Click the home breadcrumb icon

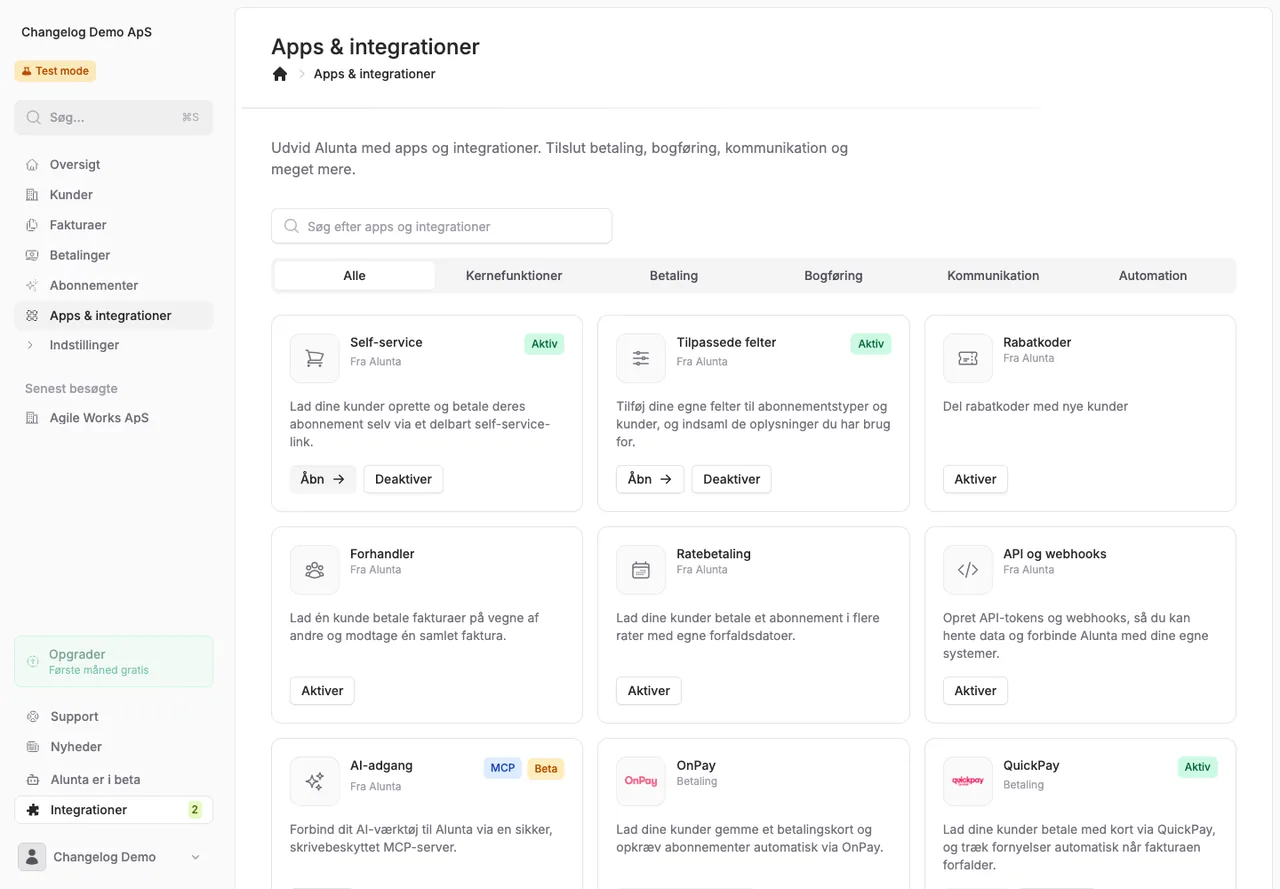[x=280, y=74]
